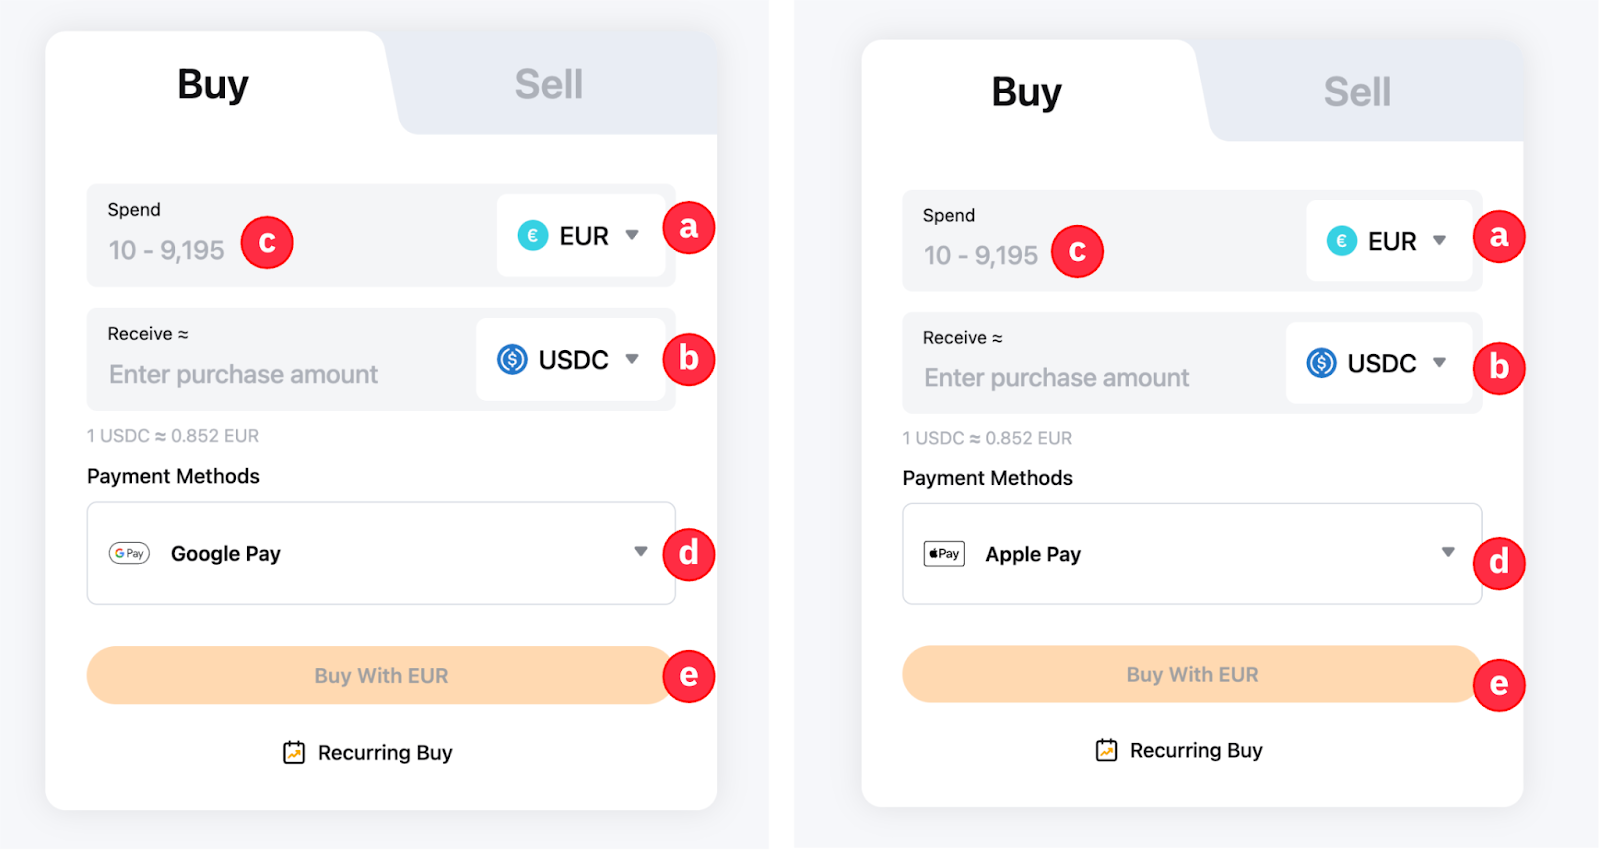This screenshot has height=850, width=1600.
Task: Click the Apple Pay logo icon
Action: pyautogui.click(x=944, y=553)
